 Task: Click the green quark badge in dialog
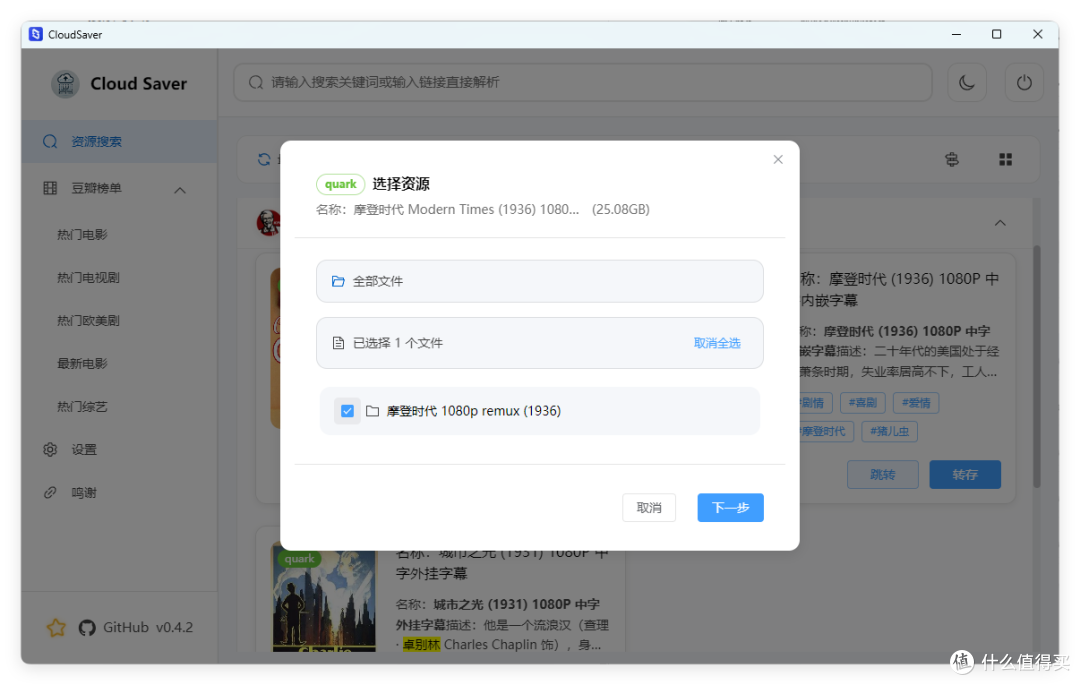[x=340, y=184]
